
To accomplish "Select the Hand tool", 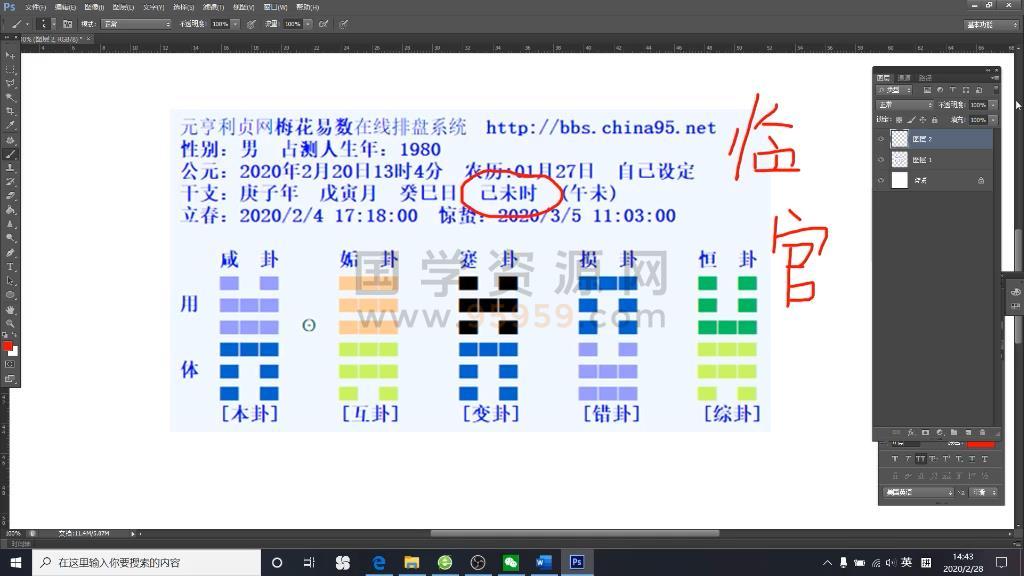I will [x=10, y=310].
